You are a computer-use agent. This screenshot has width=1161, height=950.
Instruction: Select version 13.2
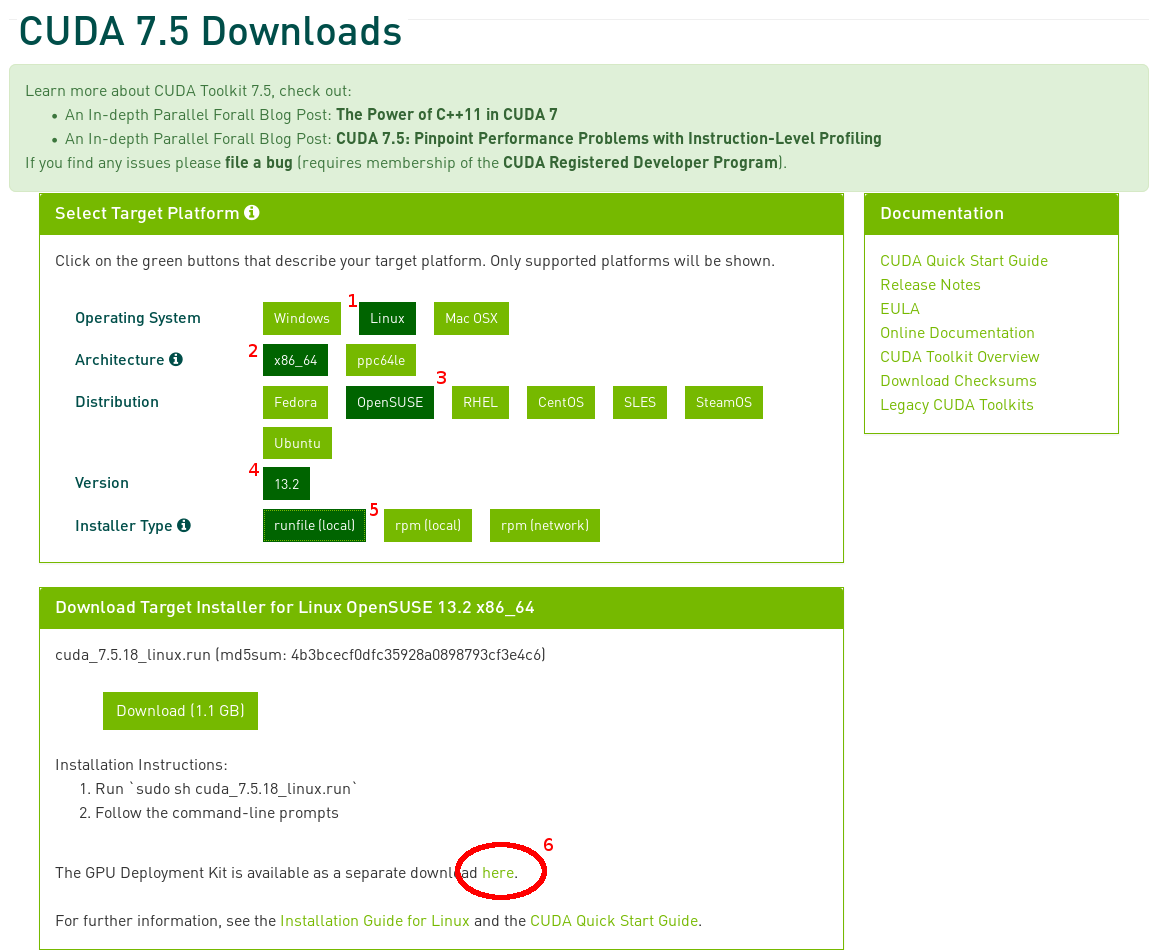pos(287,484)
